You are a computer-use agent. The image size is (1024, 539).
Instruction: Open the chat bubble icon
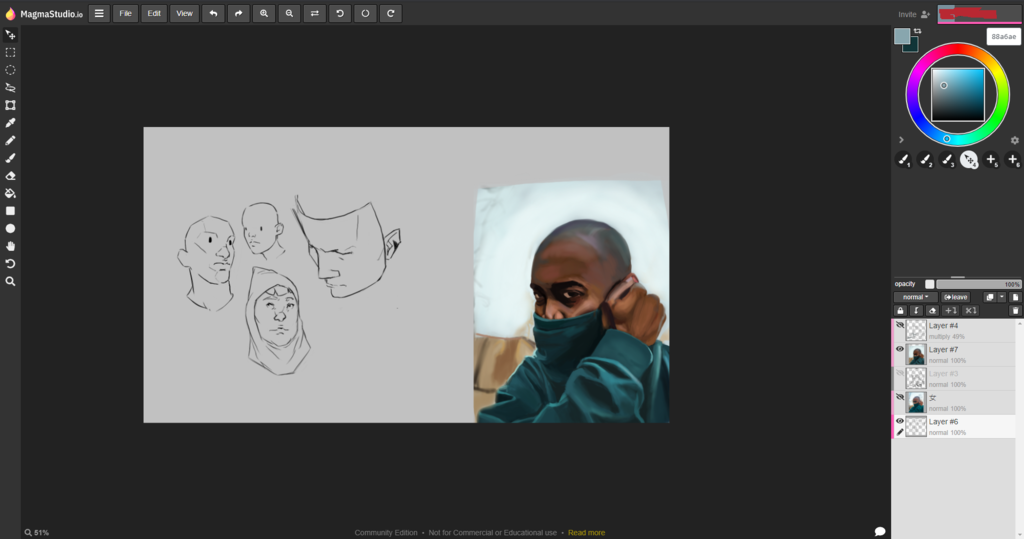(880, 531)
